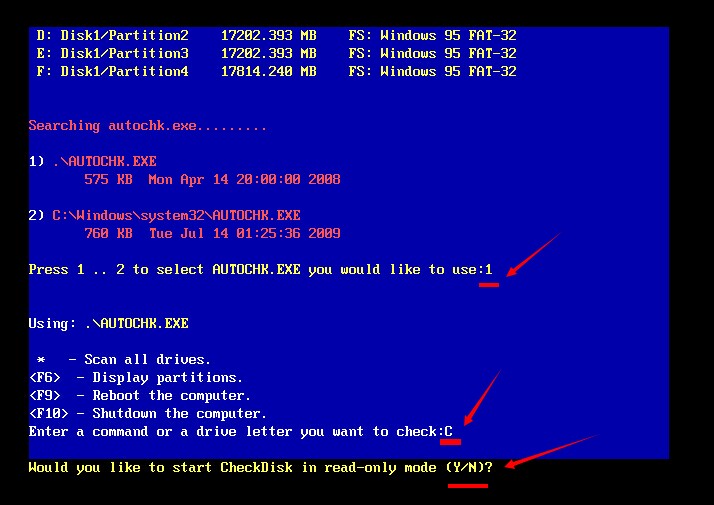The width and height of the screenshot is (714, 505).
Task: Click typed drive letter C after 'check:'
Action: [449, 431]
